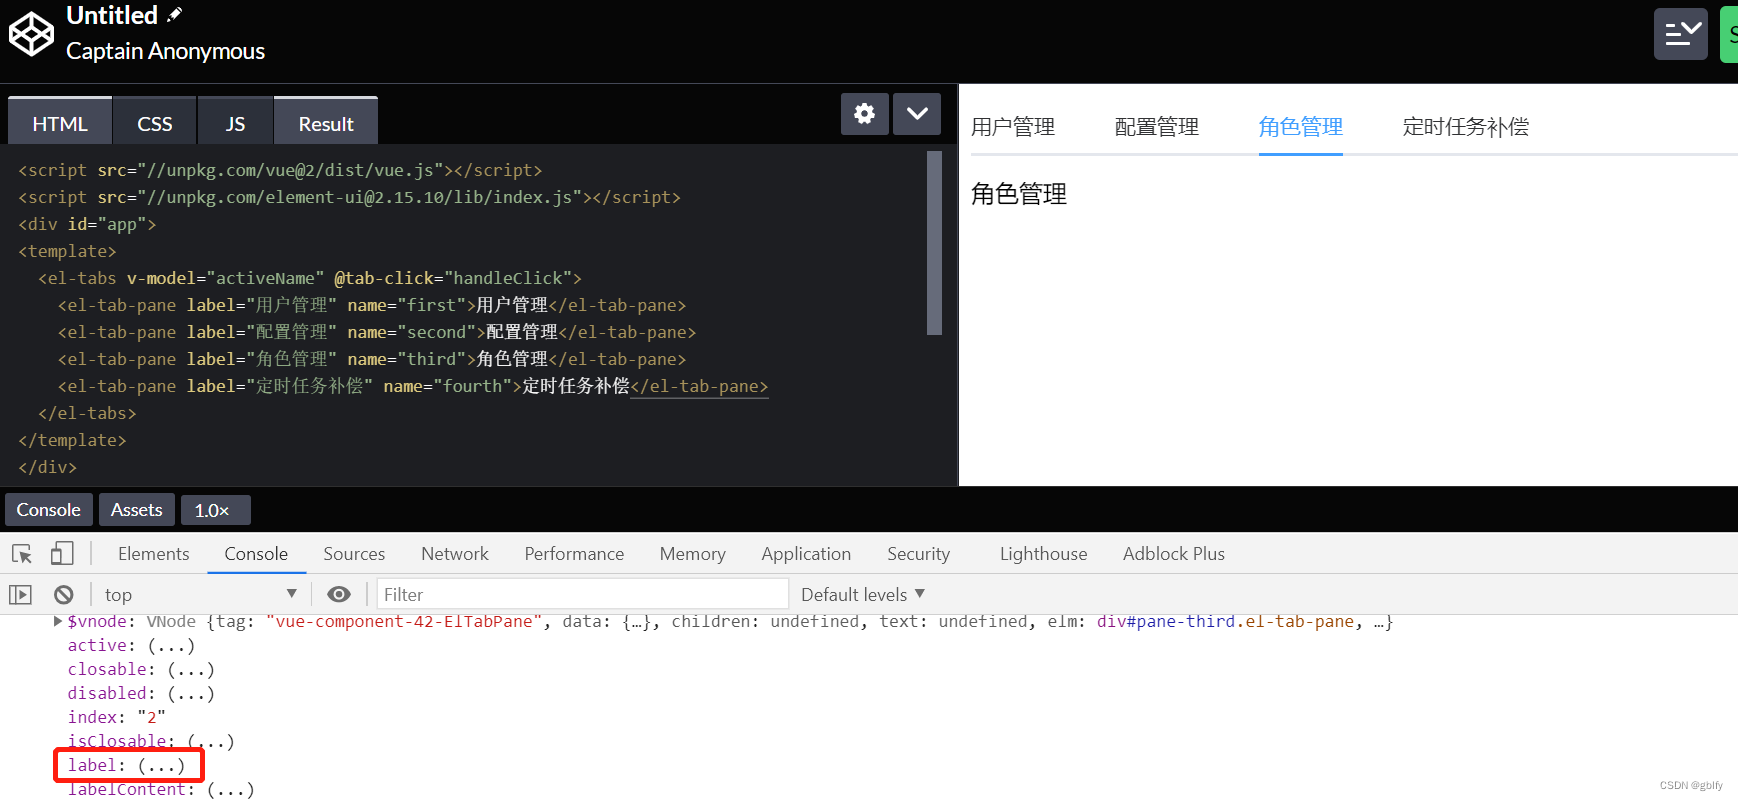Open the 定时任务补偿 tab
This screenshot has height=801, width=1738.
point(1466,127)
